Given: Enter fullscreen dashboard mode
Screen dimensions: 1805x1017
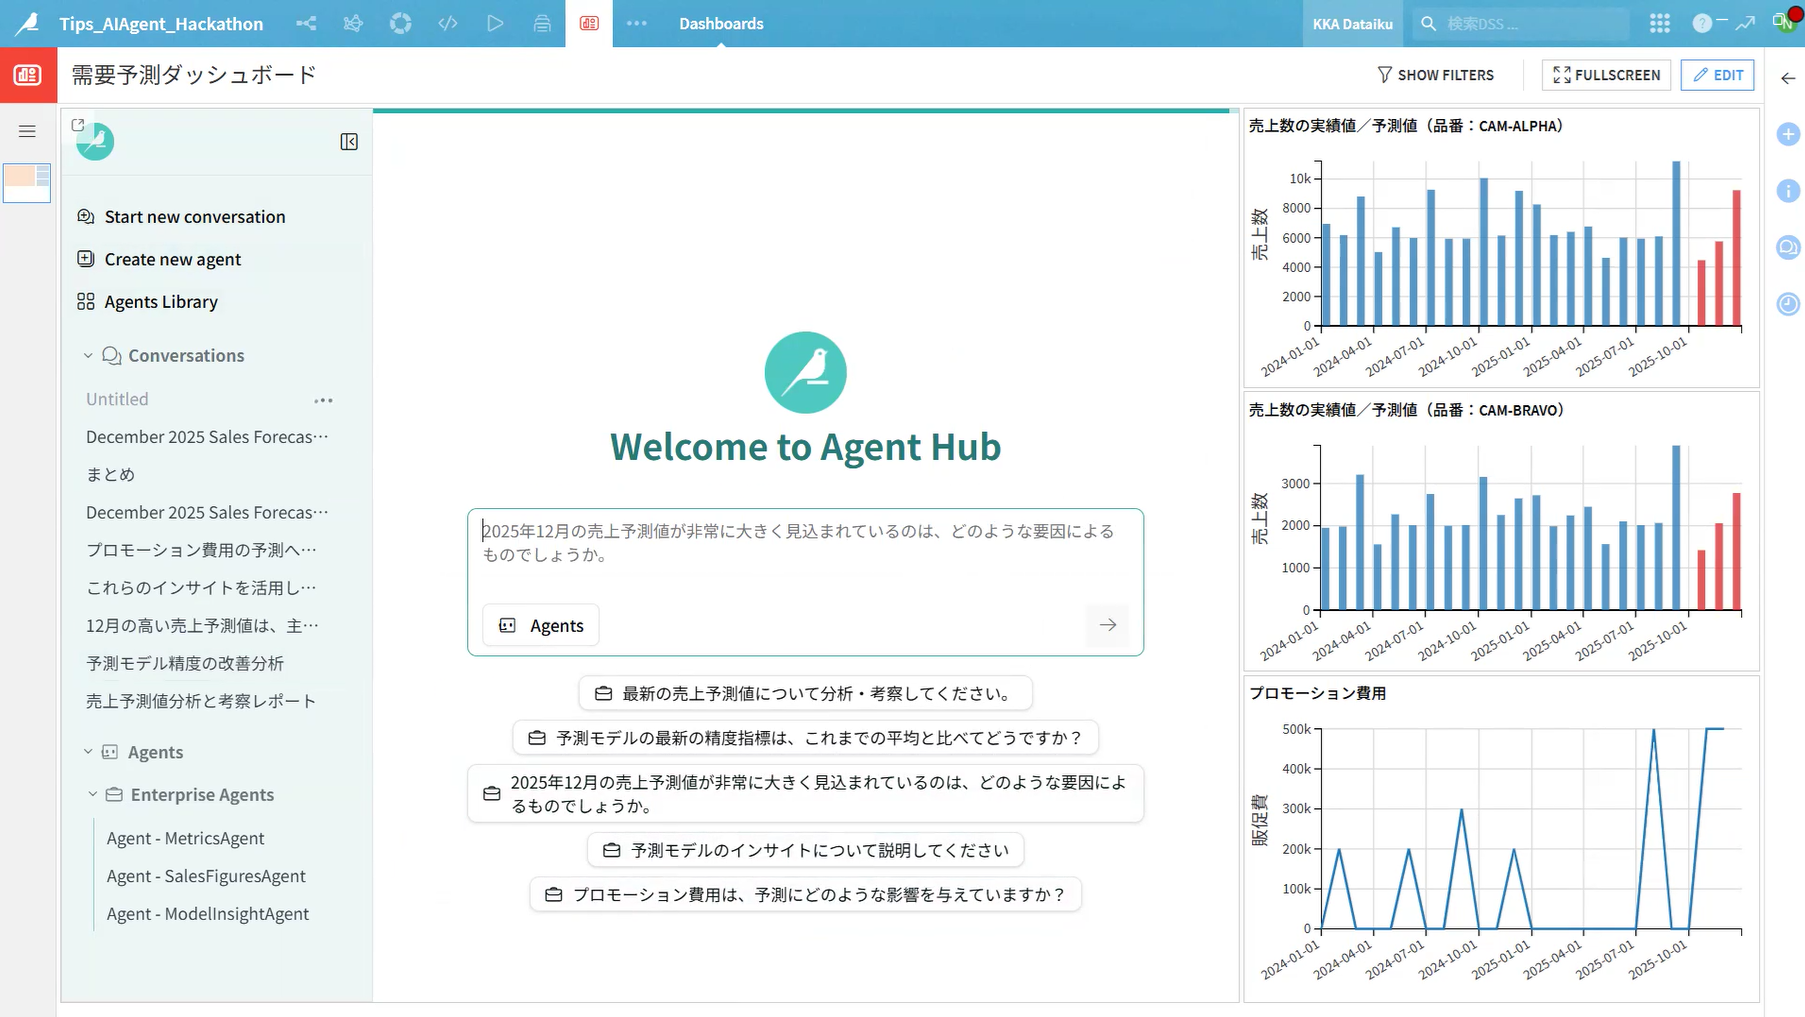Looking at the screenshot, I should pyautogui.click(x=1606, y=75).
